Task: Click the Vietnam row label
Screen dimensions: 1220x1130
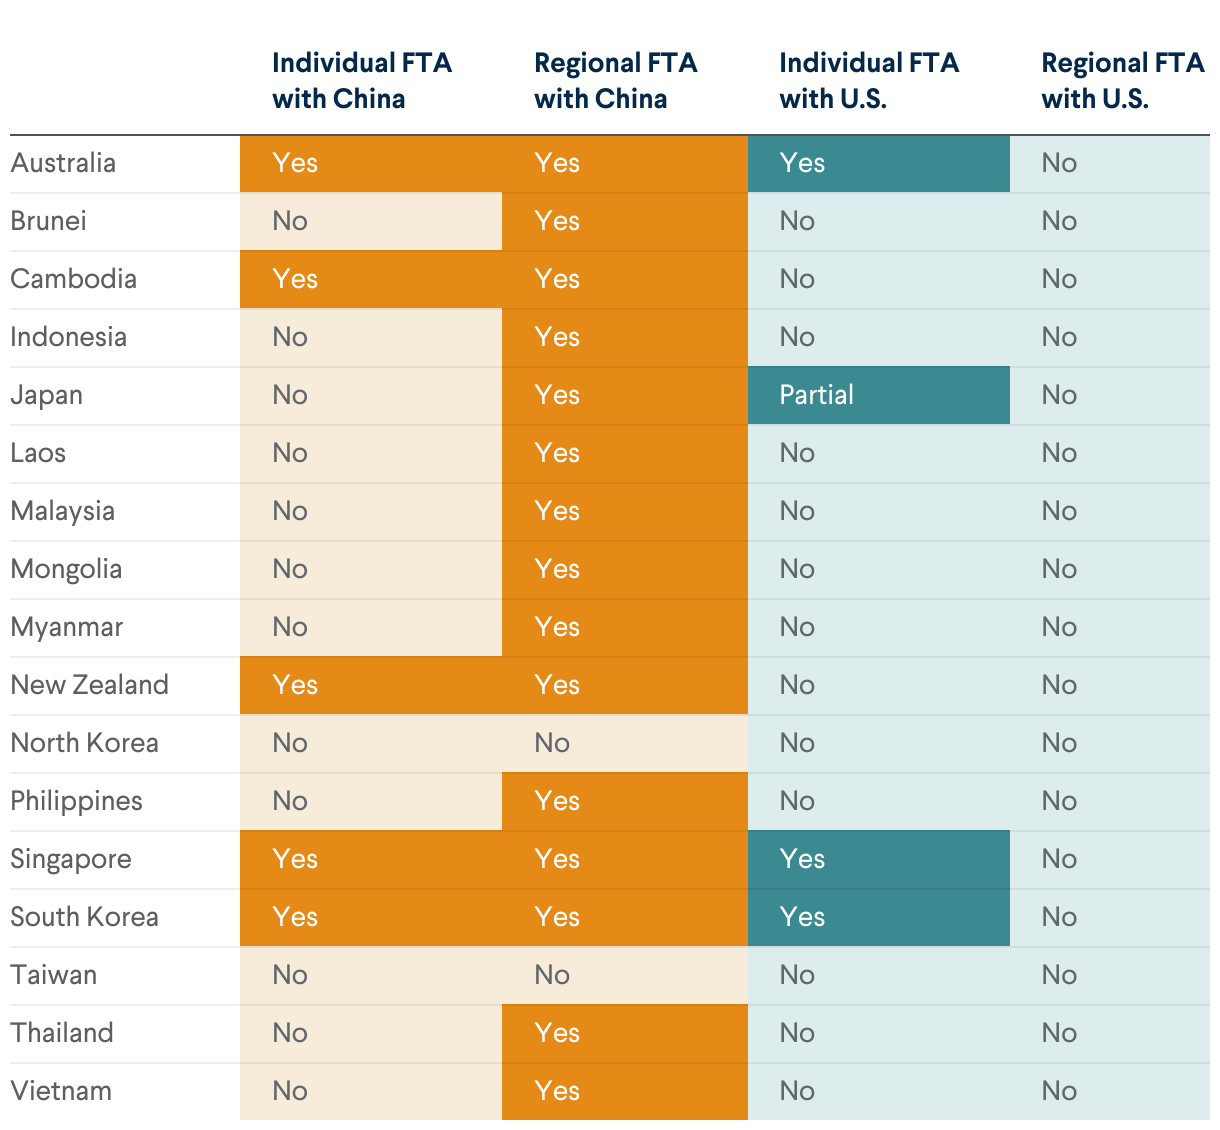Action: tap(61, 1091)
